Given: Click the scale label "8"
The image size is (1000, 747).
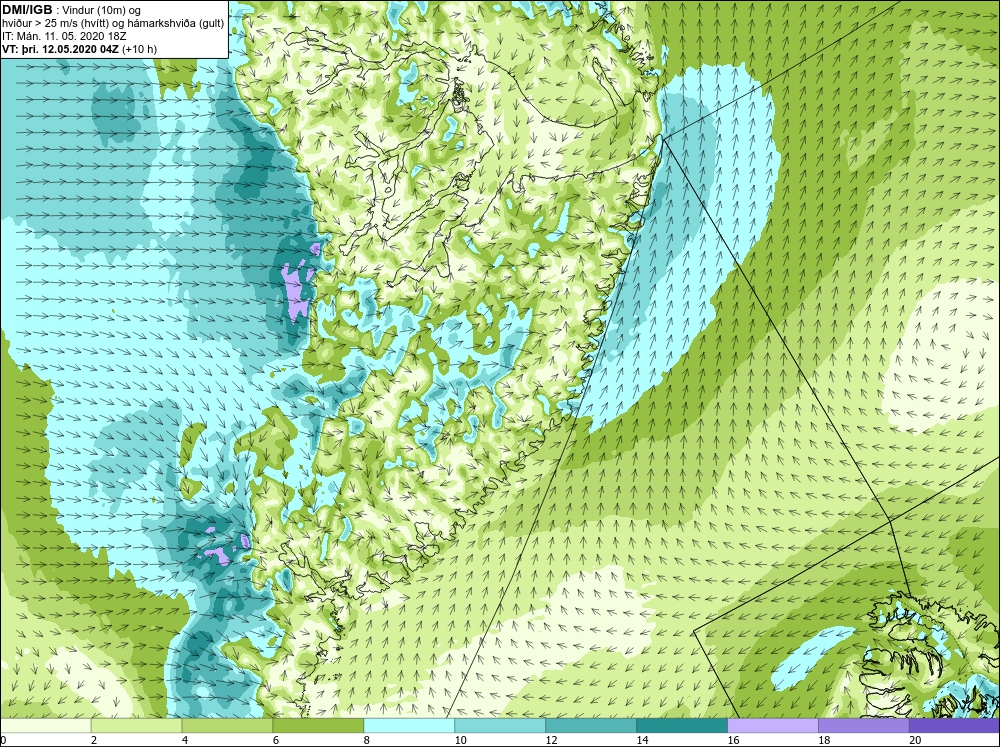Looking at the screenshot, I should click(367, 740).
